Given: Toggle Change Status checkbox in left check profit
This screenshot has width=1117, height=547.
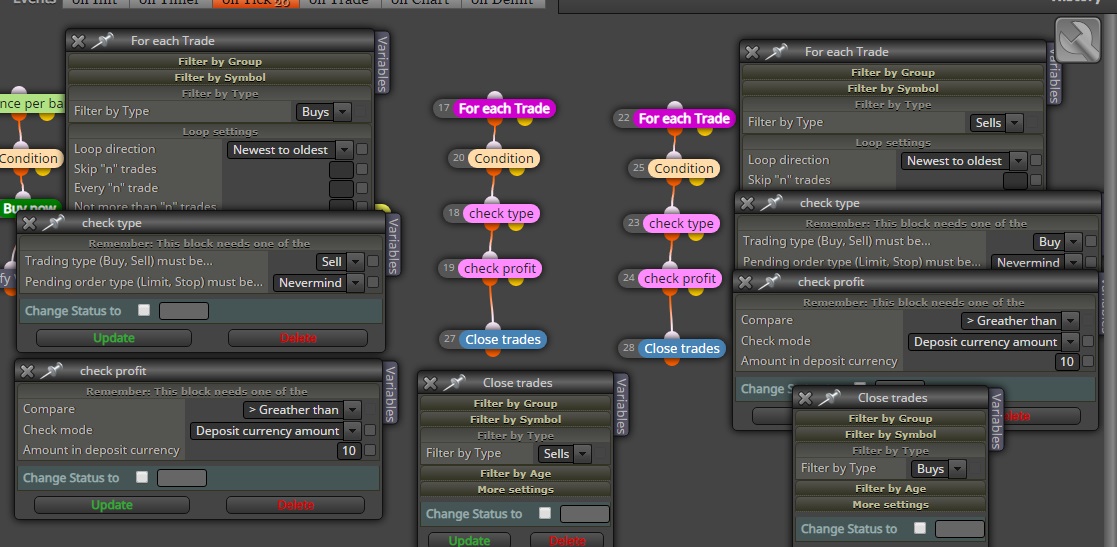Looking at the screenshot, I should click(x=142, y=476).
